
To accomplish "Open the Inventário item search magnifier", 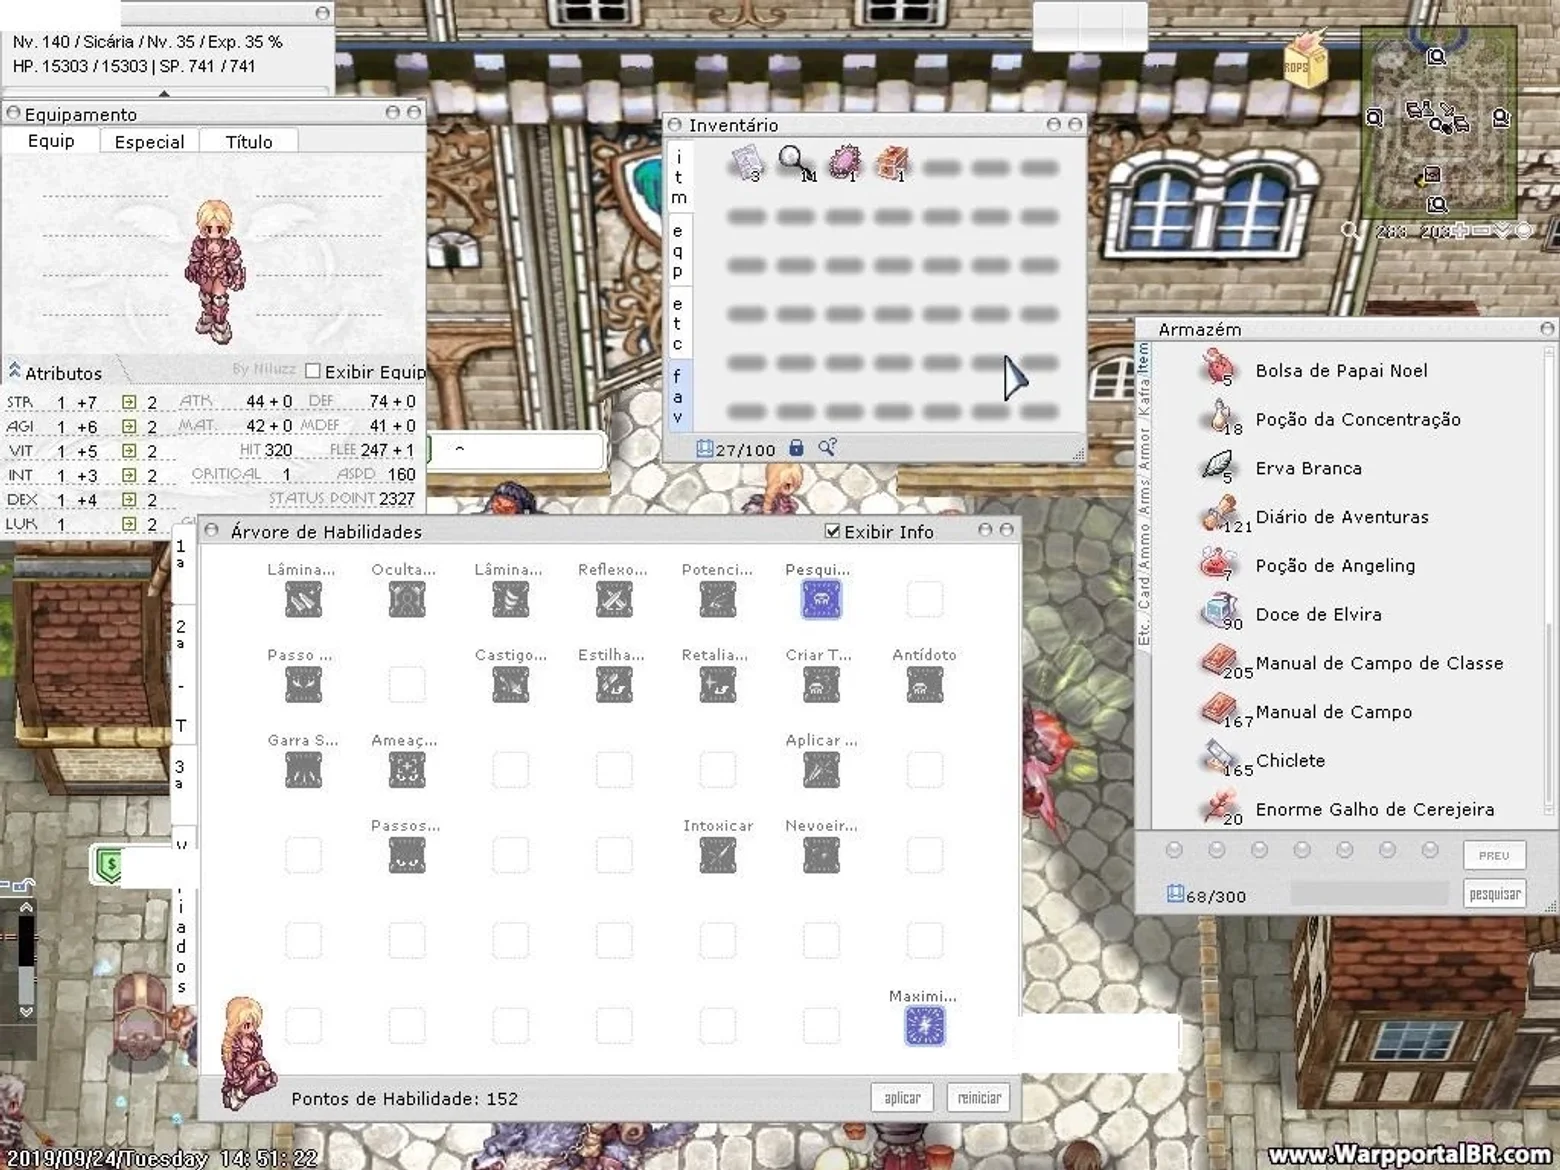I will [827, 448].
